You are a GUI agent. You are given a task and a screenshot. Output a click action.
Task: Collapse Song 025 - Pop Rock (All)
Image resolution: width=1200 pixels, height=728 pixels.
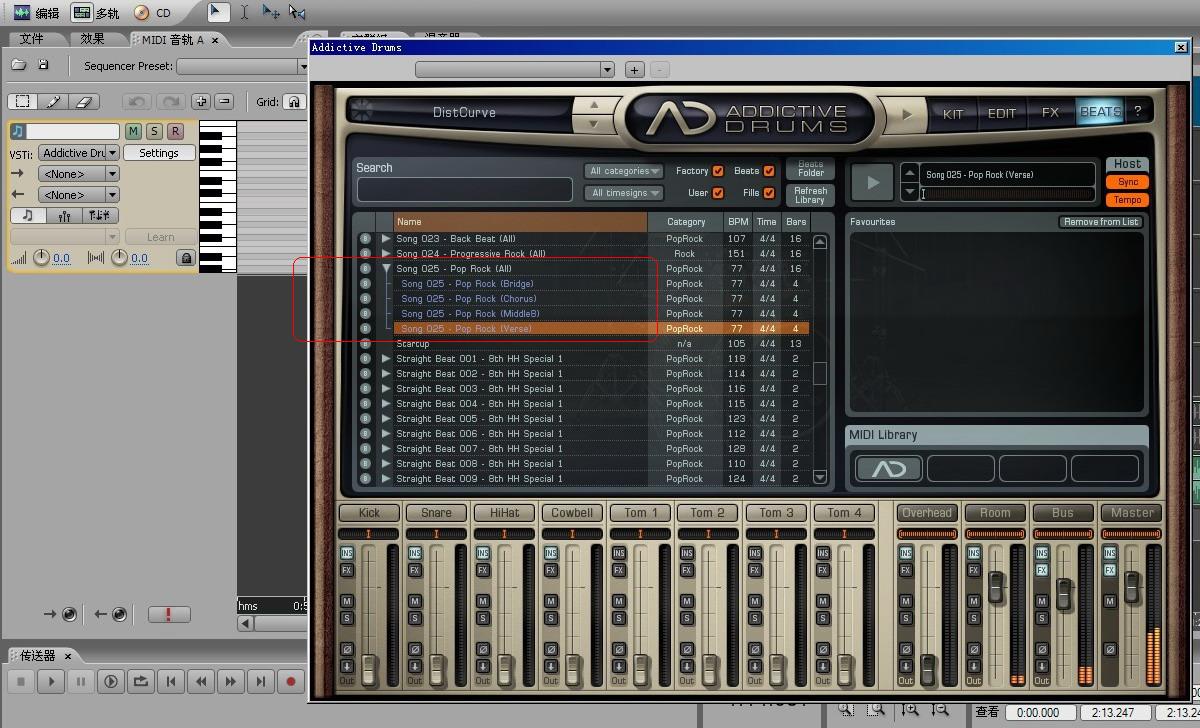tap(386, 268)
